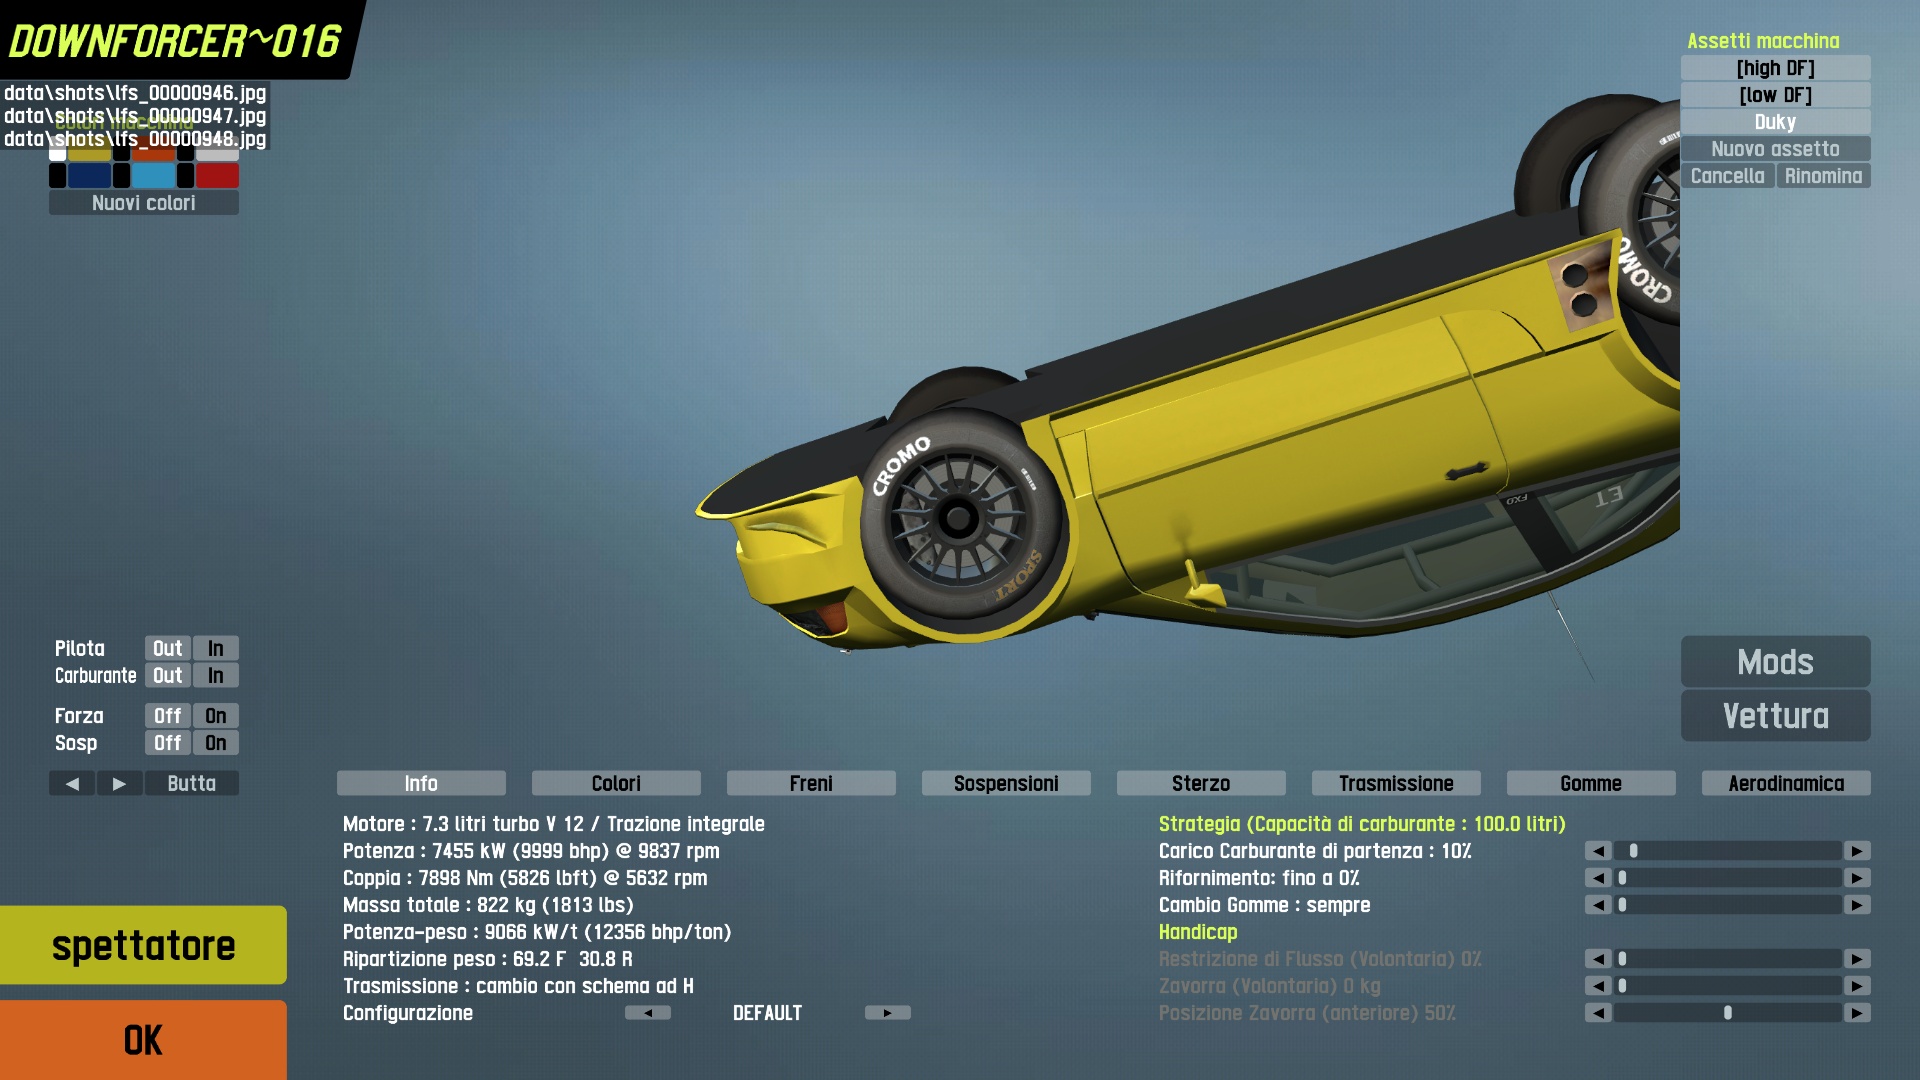This screenshot has width=1920, height=1080.
Task: Turn Forza On
Action: coord(215,716)
